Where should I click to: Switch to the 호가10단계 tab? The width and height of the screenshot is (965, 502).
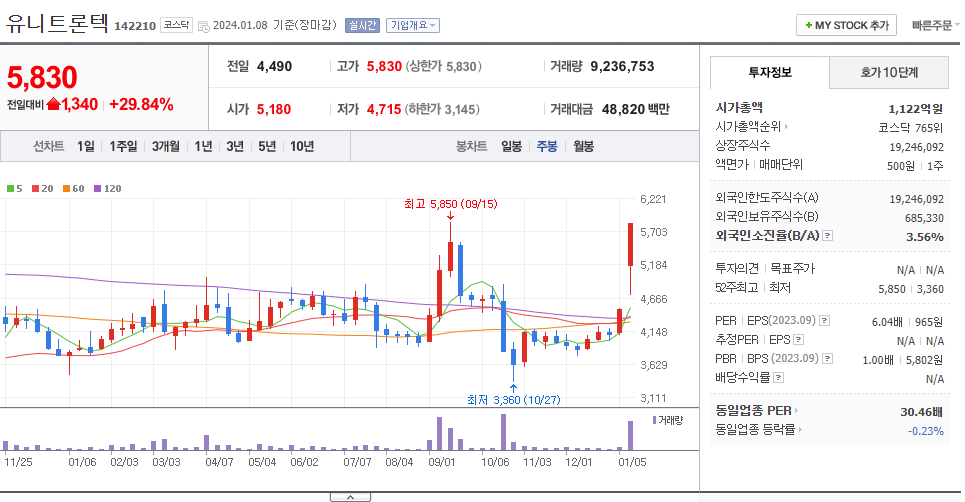889,73
